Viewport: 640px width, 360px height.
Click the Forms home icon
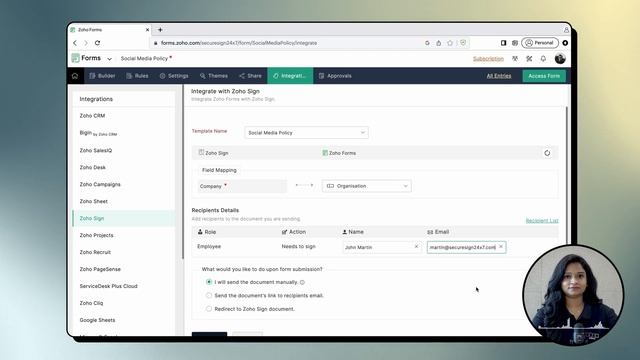point(75,76)
